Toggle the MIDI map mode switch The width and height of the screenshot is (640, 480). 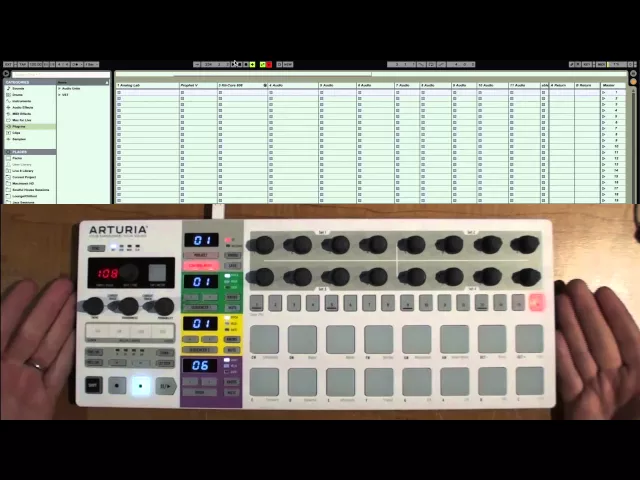[x=601, y=64]
